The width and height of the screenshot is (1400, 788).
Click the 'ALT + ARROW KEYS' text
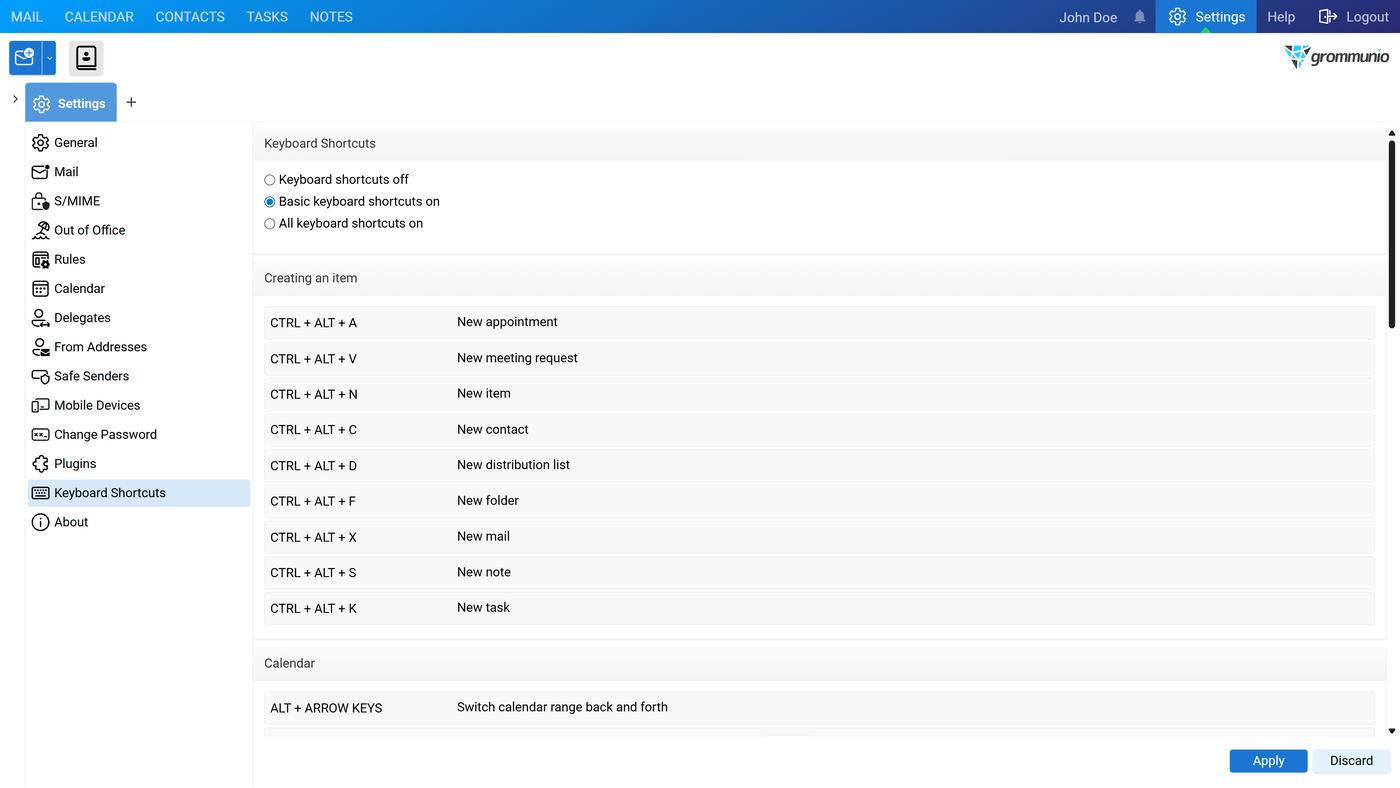[x=326, y=708]
